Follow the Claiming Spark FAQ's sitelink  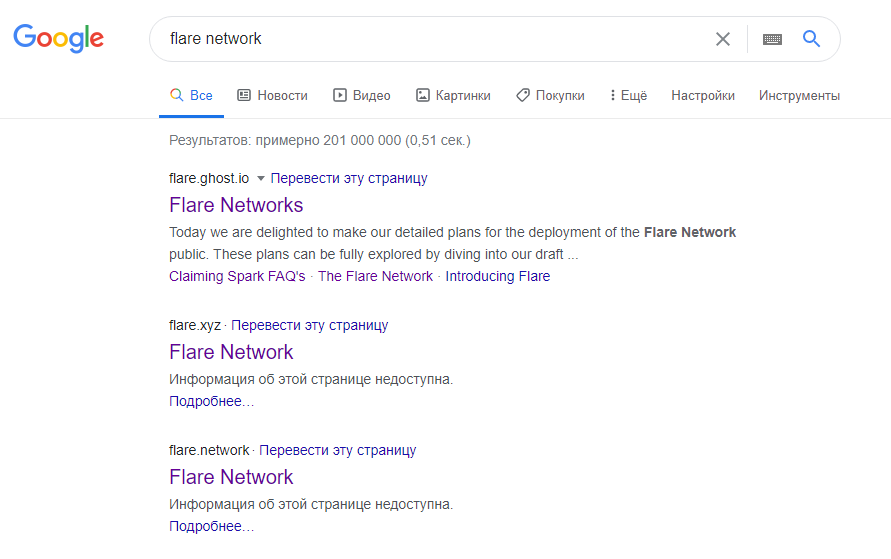[237, 276]
